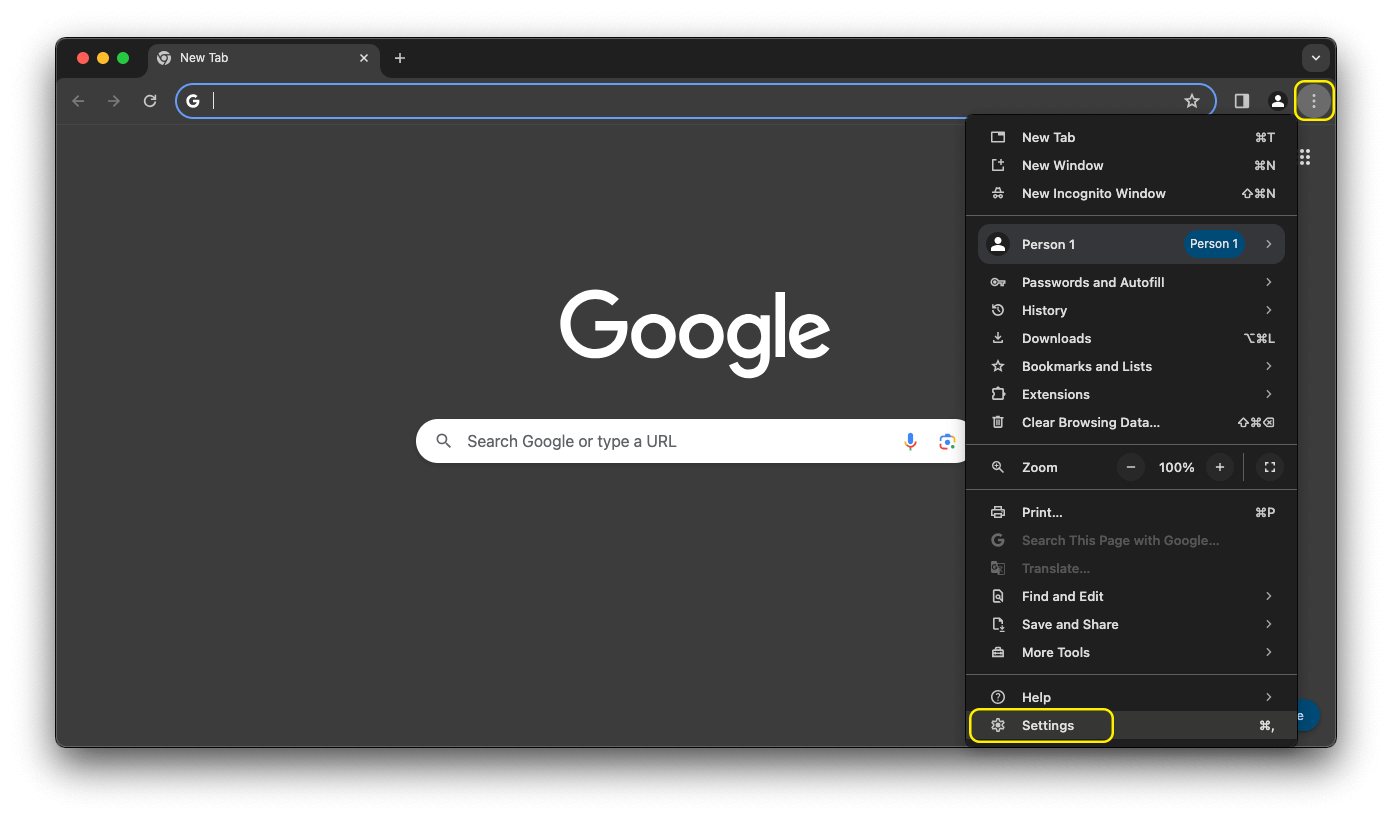Search by image using the Google Lens icon

947,441
